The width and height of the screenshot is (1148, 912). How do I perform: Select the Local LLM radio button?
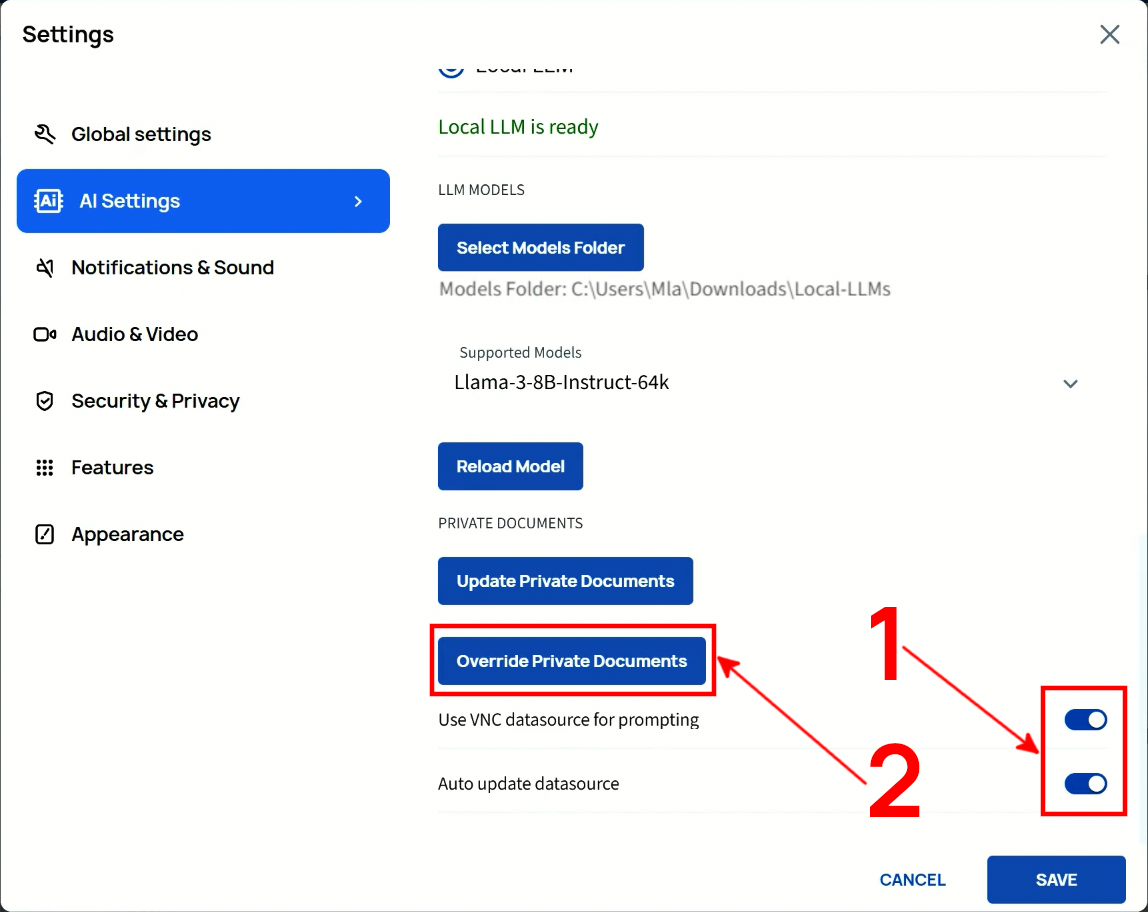[x=451, y=67]
